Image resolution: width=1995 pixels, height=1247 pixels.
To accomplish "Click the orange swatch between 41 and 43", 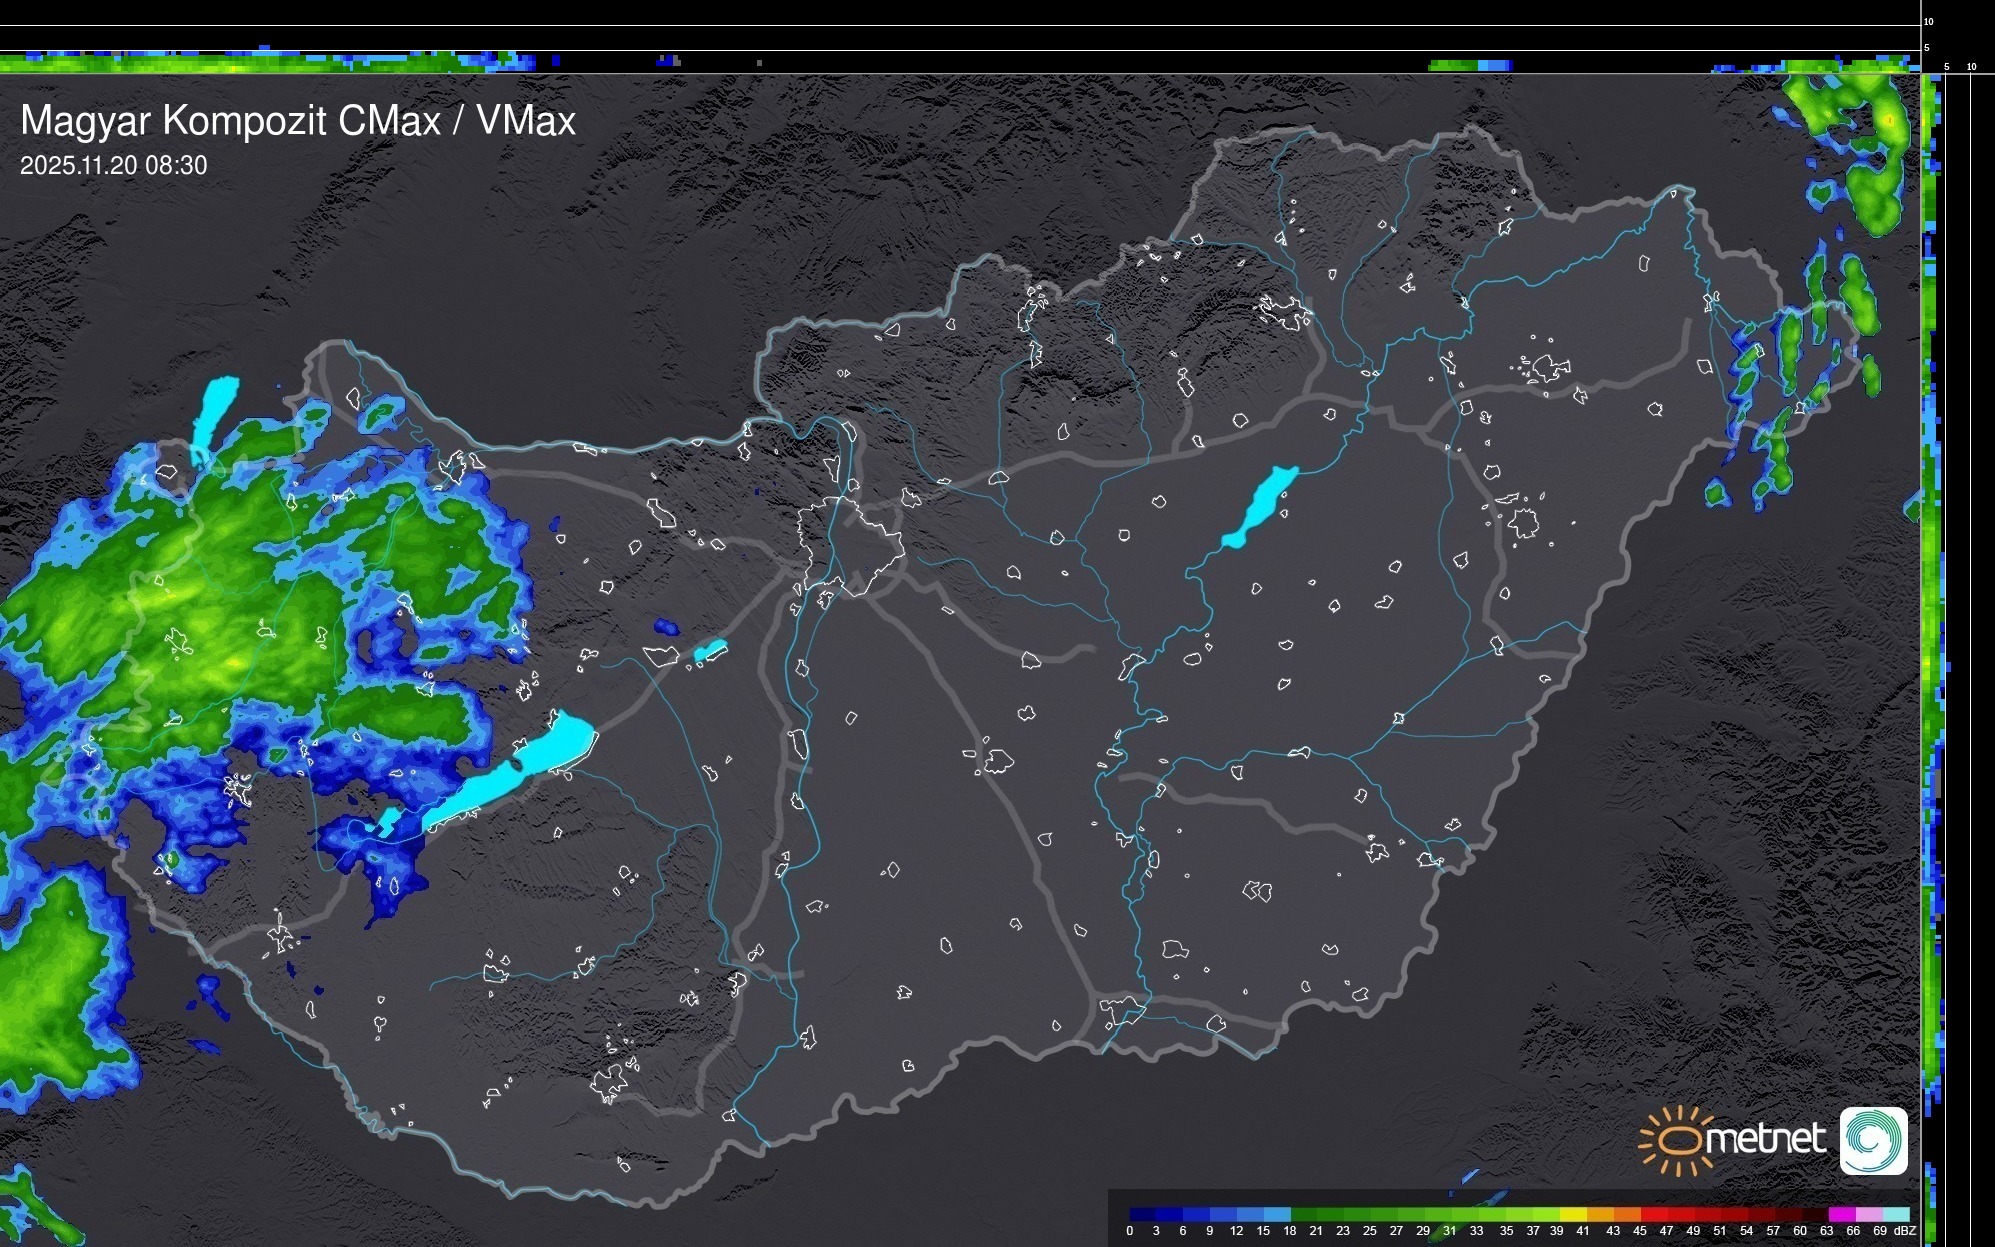I will click(1600, 1214).
